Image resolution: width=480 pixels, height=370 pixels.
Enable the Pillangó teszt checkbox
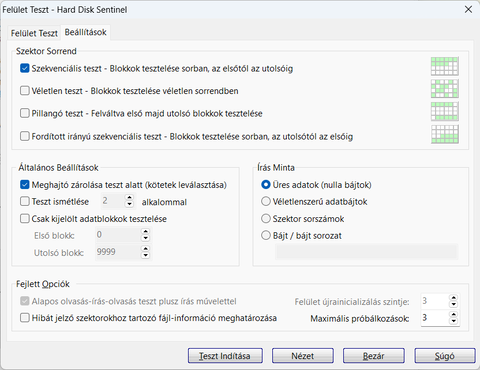coord(25,113)
